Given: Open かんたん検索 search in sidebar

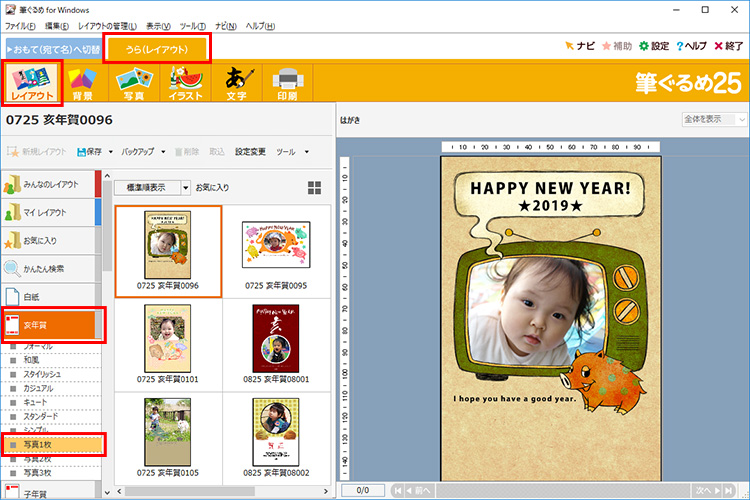Looking at the screenshot, I should coord(49,268).
